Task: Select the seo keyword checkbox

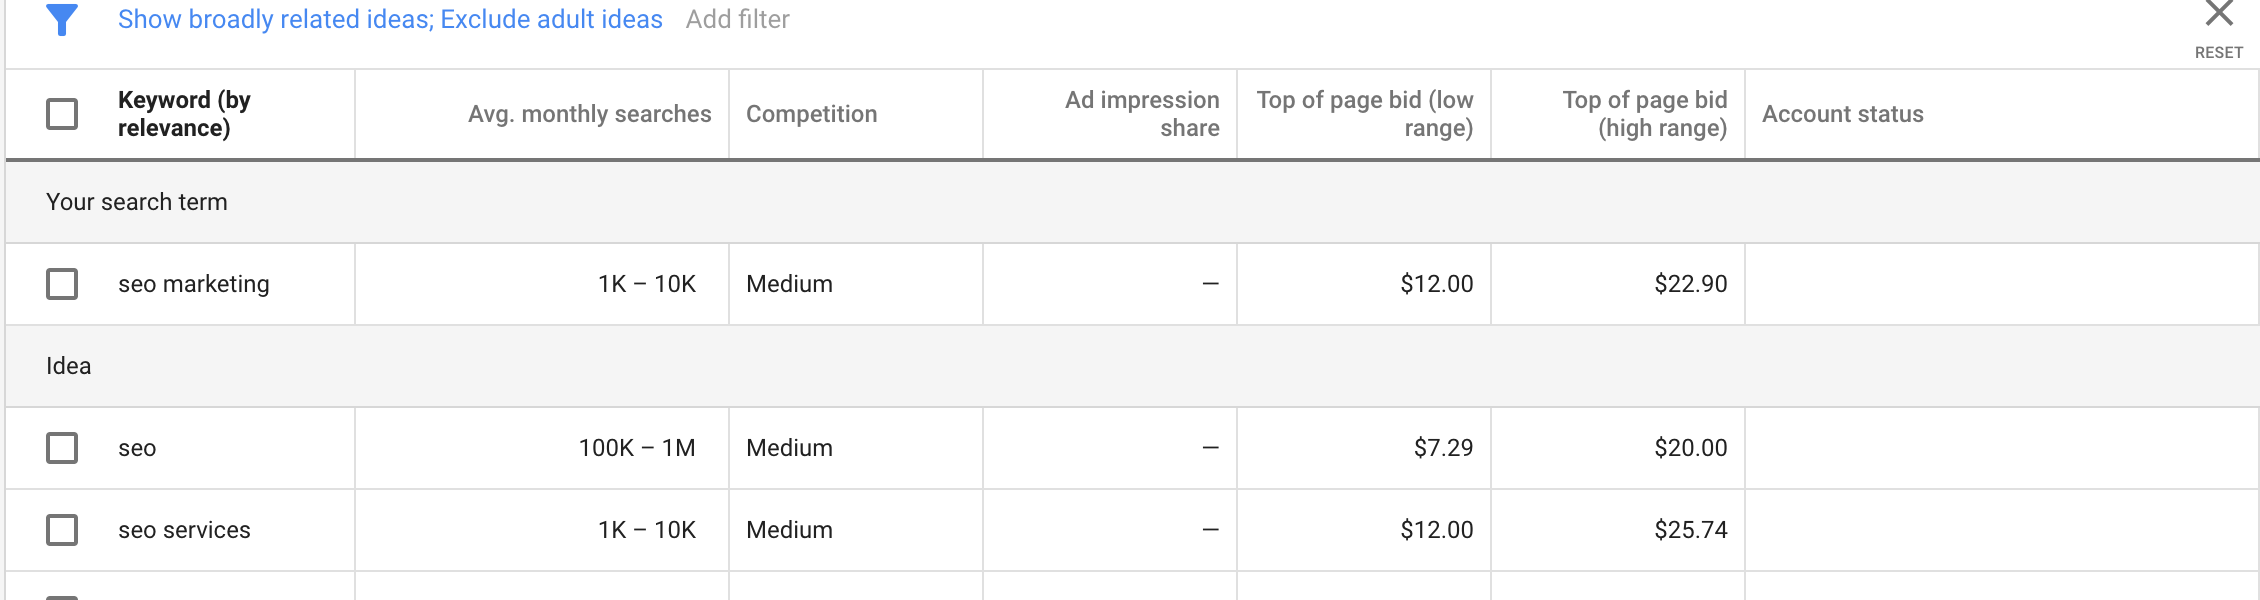Action: [62, 448]
